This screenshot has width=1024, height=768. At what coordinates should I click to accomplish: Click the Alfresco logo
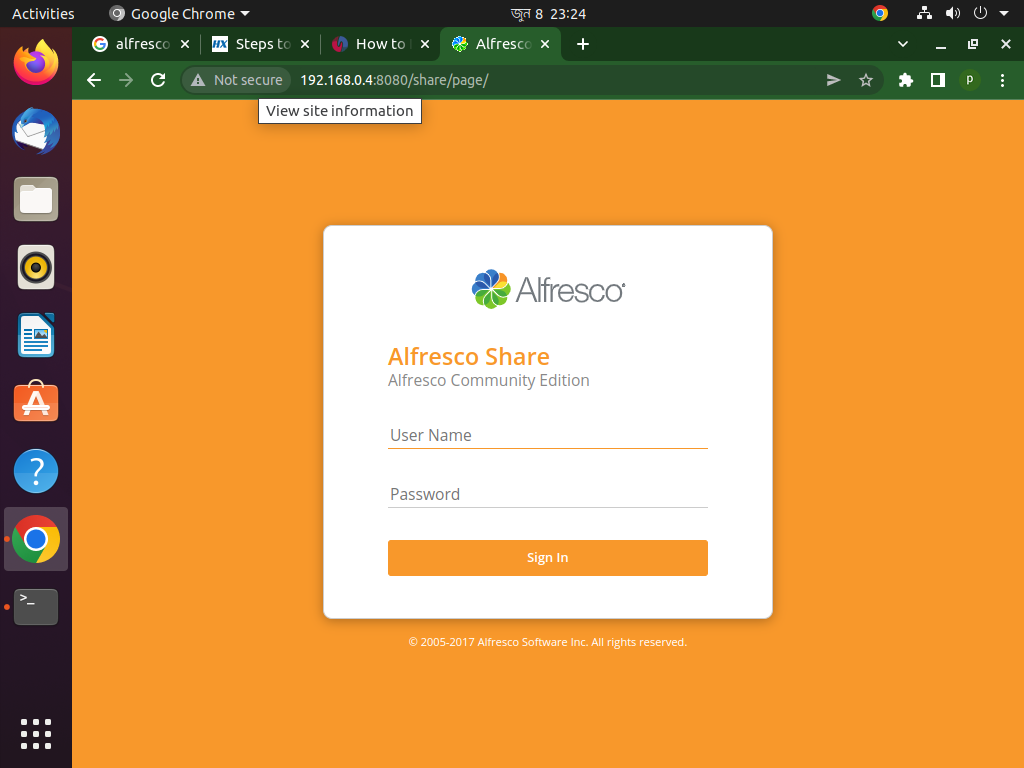click(548, 289)
